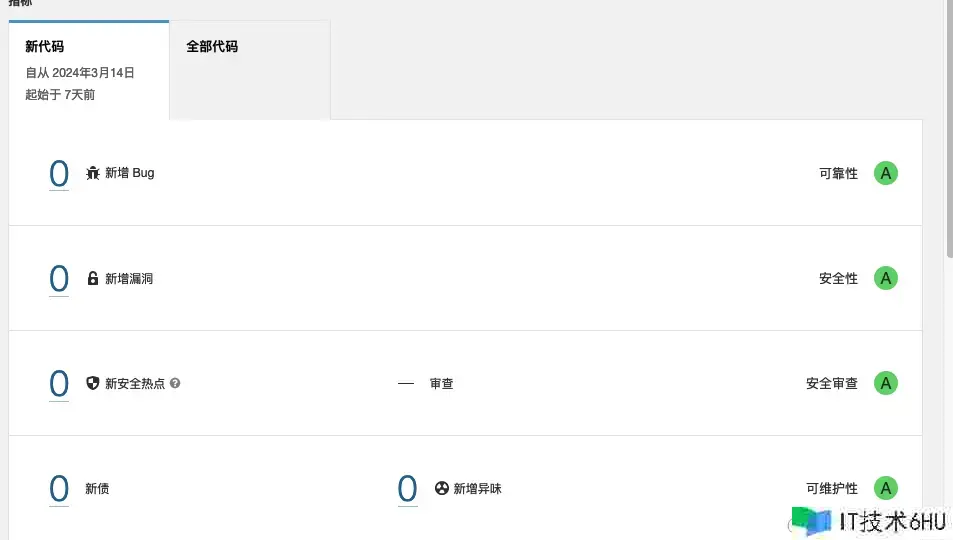Click the green A rating for 安全性
The width and height of the screenshot is (953, 540).
tap(886, 278)
